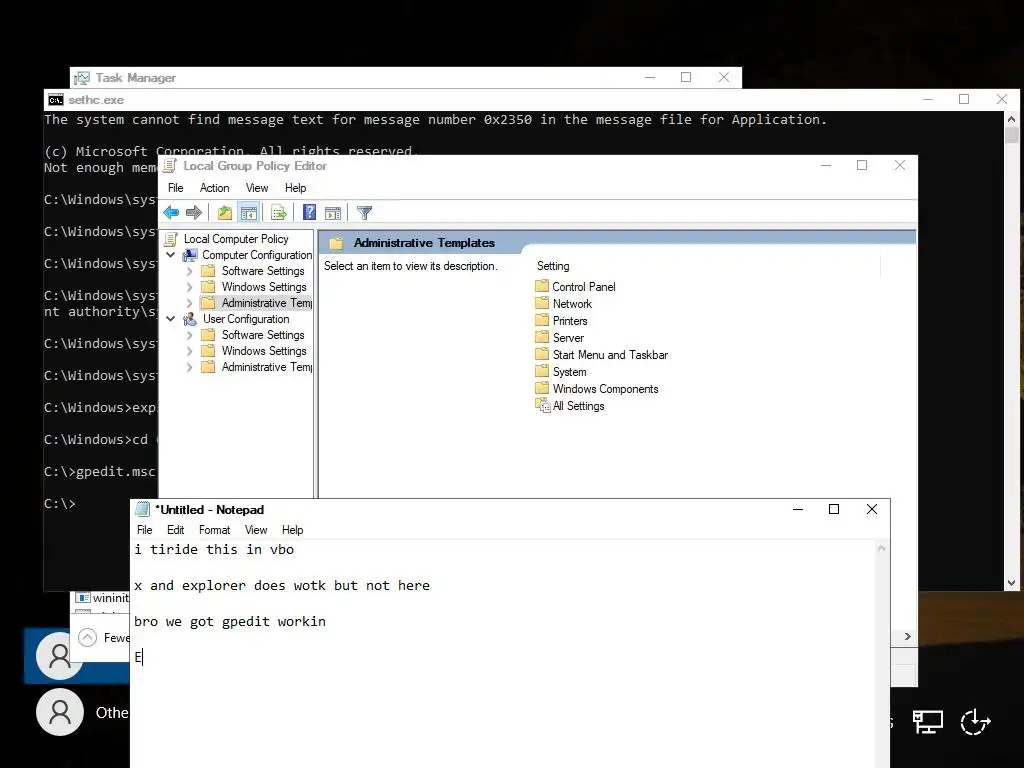Expand Windows Settings under User Configuration
This screenshot has height=768, width=1024.
189,351
